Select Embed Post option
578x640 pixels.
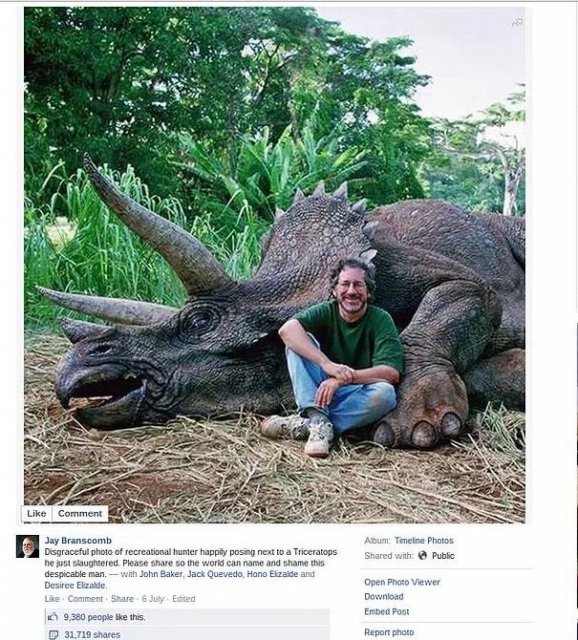[x=387, y=611]
